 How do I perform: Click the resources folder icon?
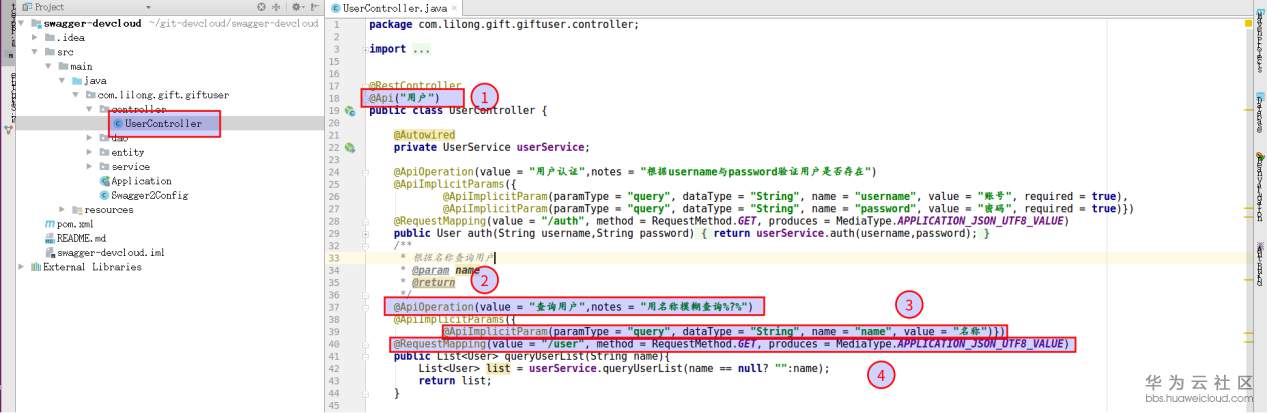point(77,210)
